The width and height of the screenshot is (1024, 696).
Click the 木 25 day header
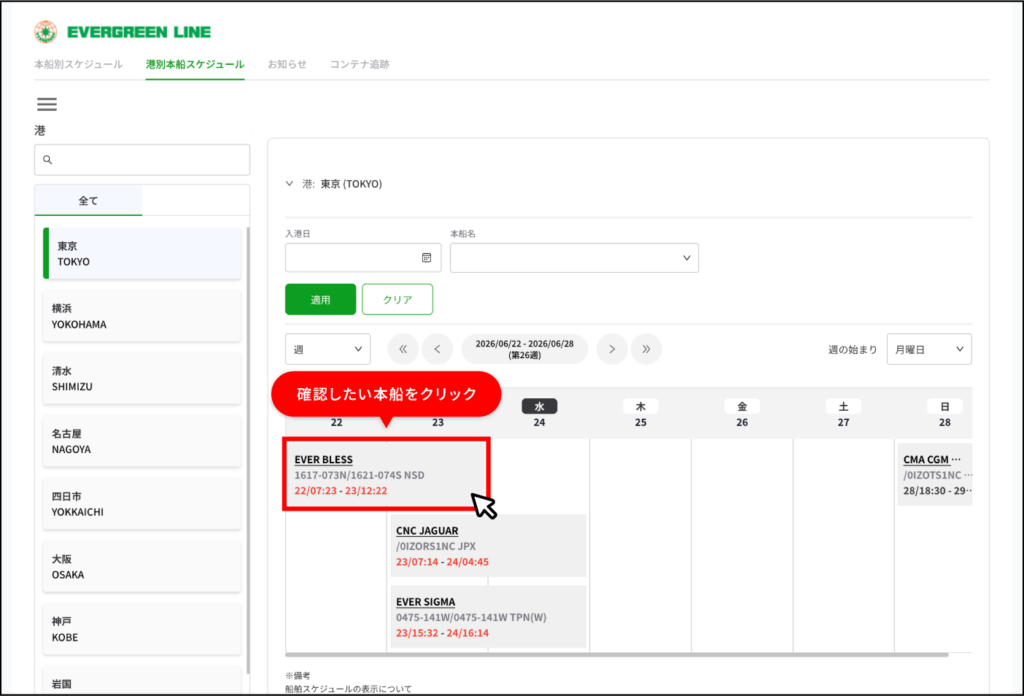[641, 413]
